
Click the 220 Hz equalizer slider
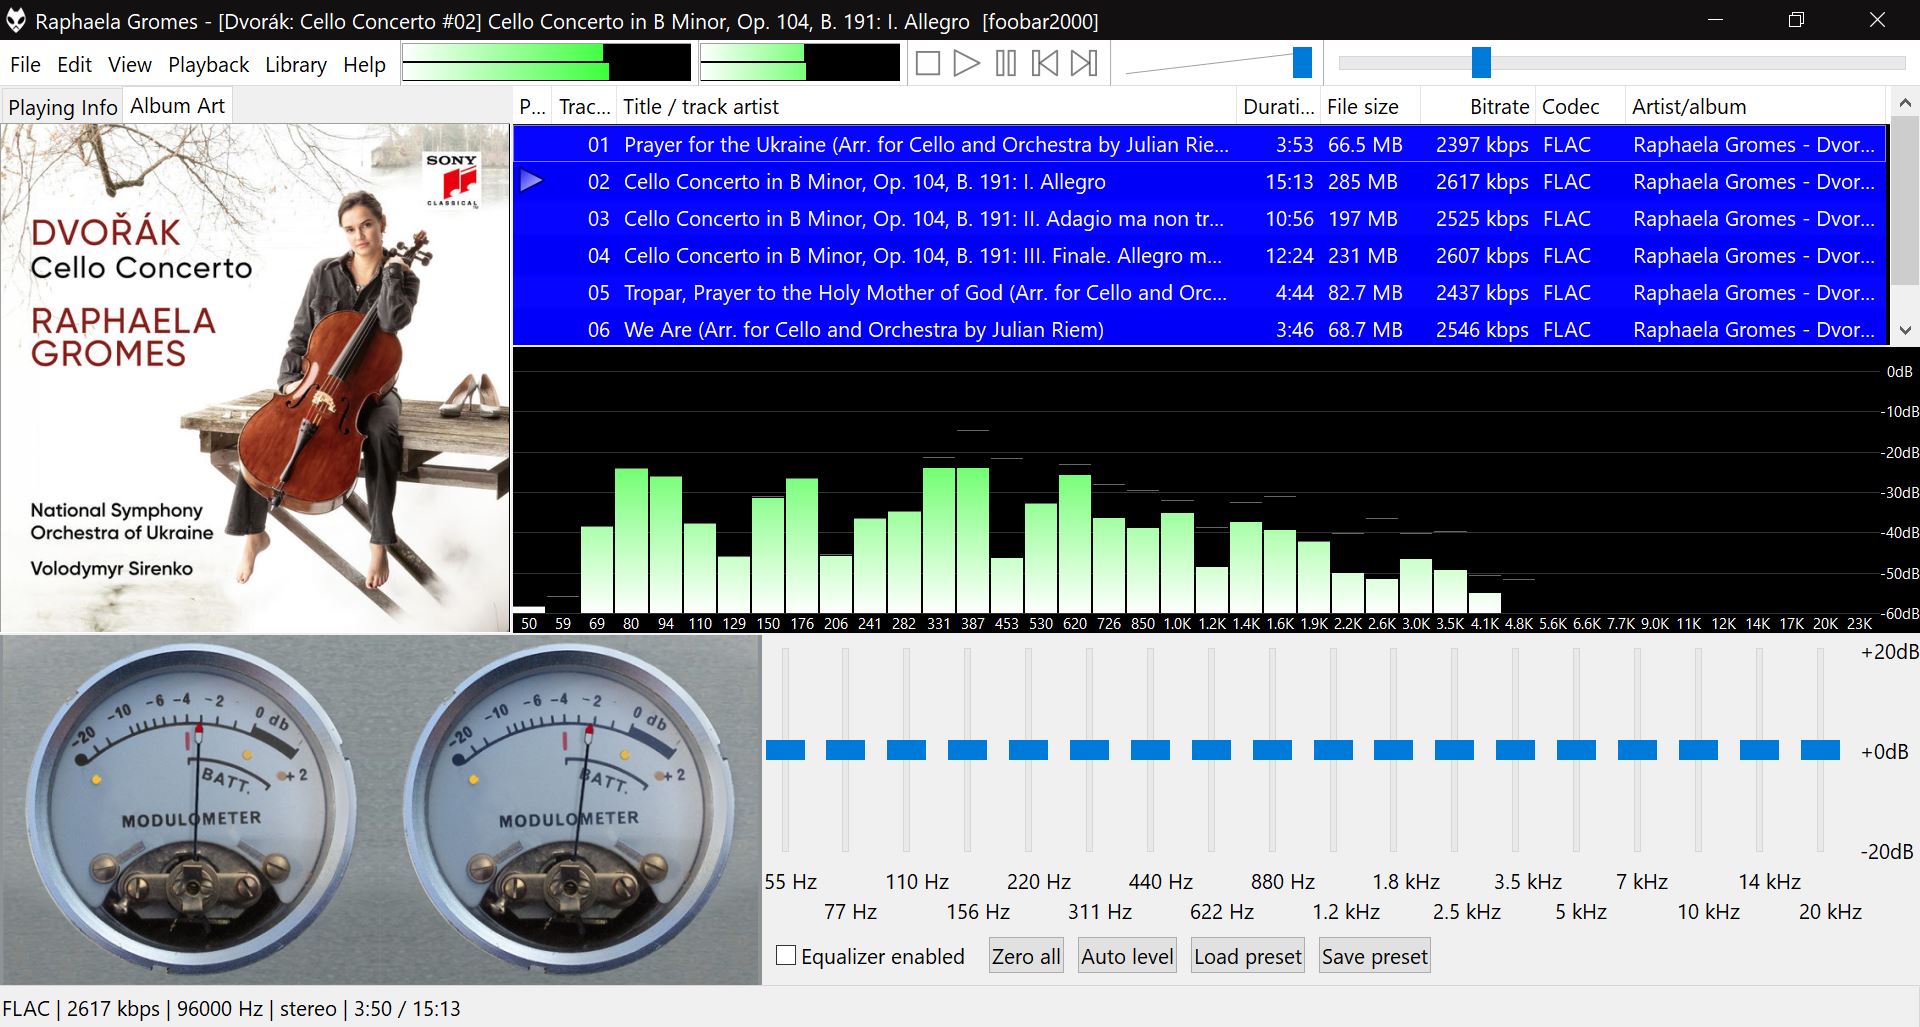1028,750
